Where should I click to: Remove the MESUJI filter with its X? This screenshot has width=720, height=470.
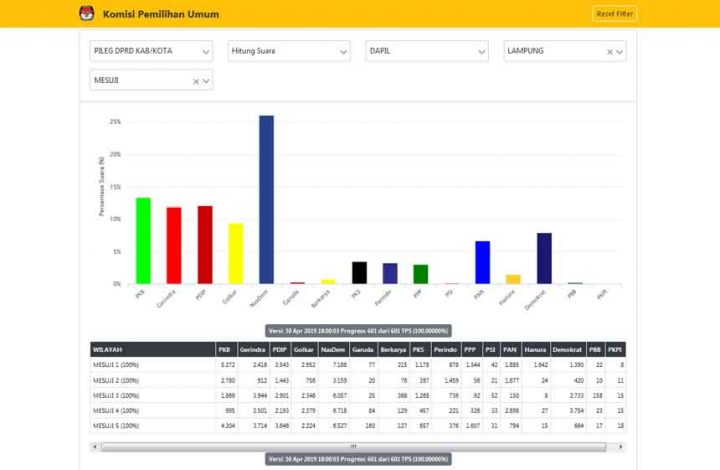tap(195, 82)
